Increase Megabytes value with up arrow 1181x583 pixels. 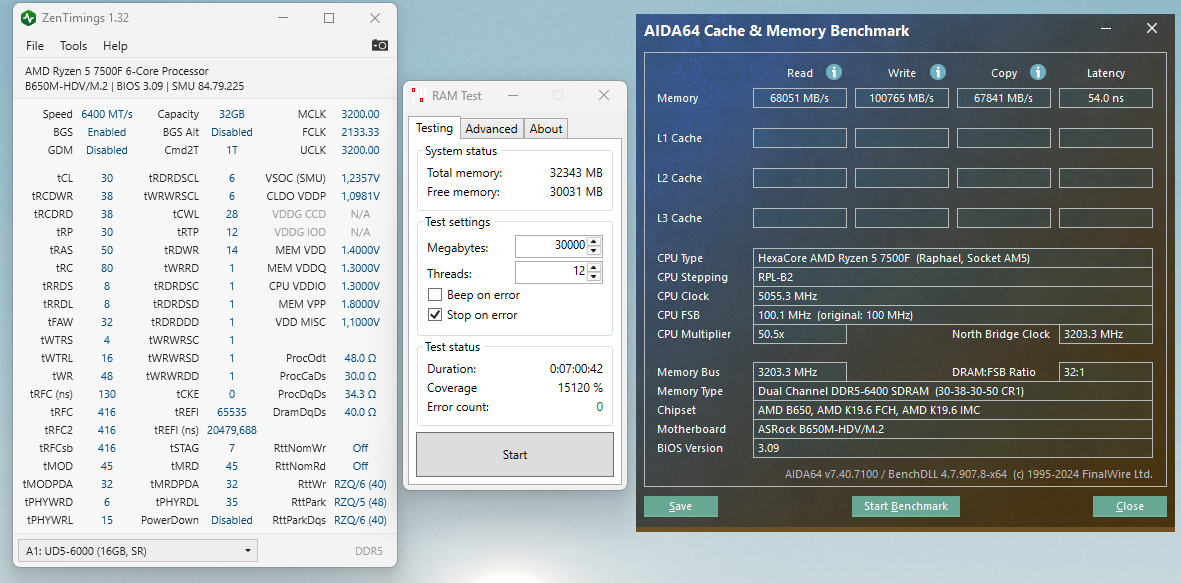[x=594, y=242]
